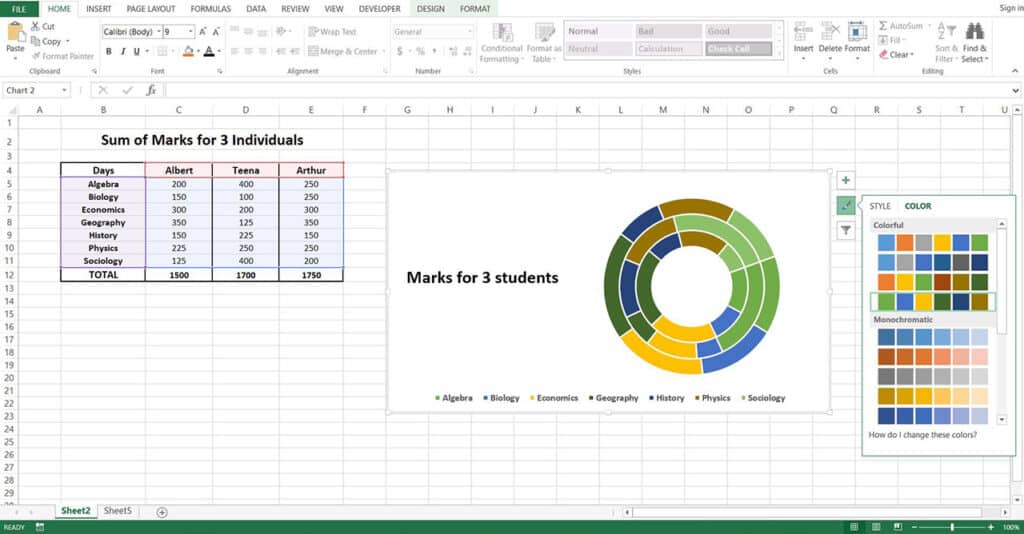Toggle Bold formatting
The image size is (1024, 534).
(109, 52)
